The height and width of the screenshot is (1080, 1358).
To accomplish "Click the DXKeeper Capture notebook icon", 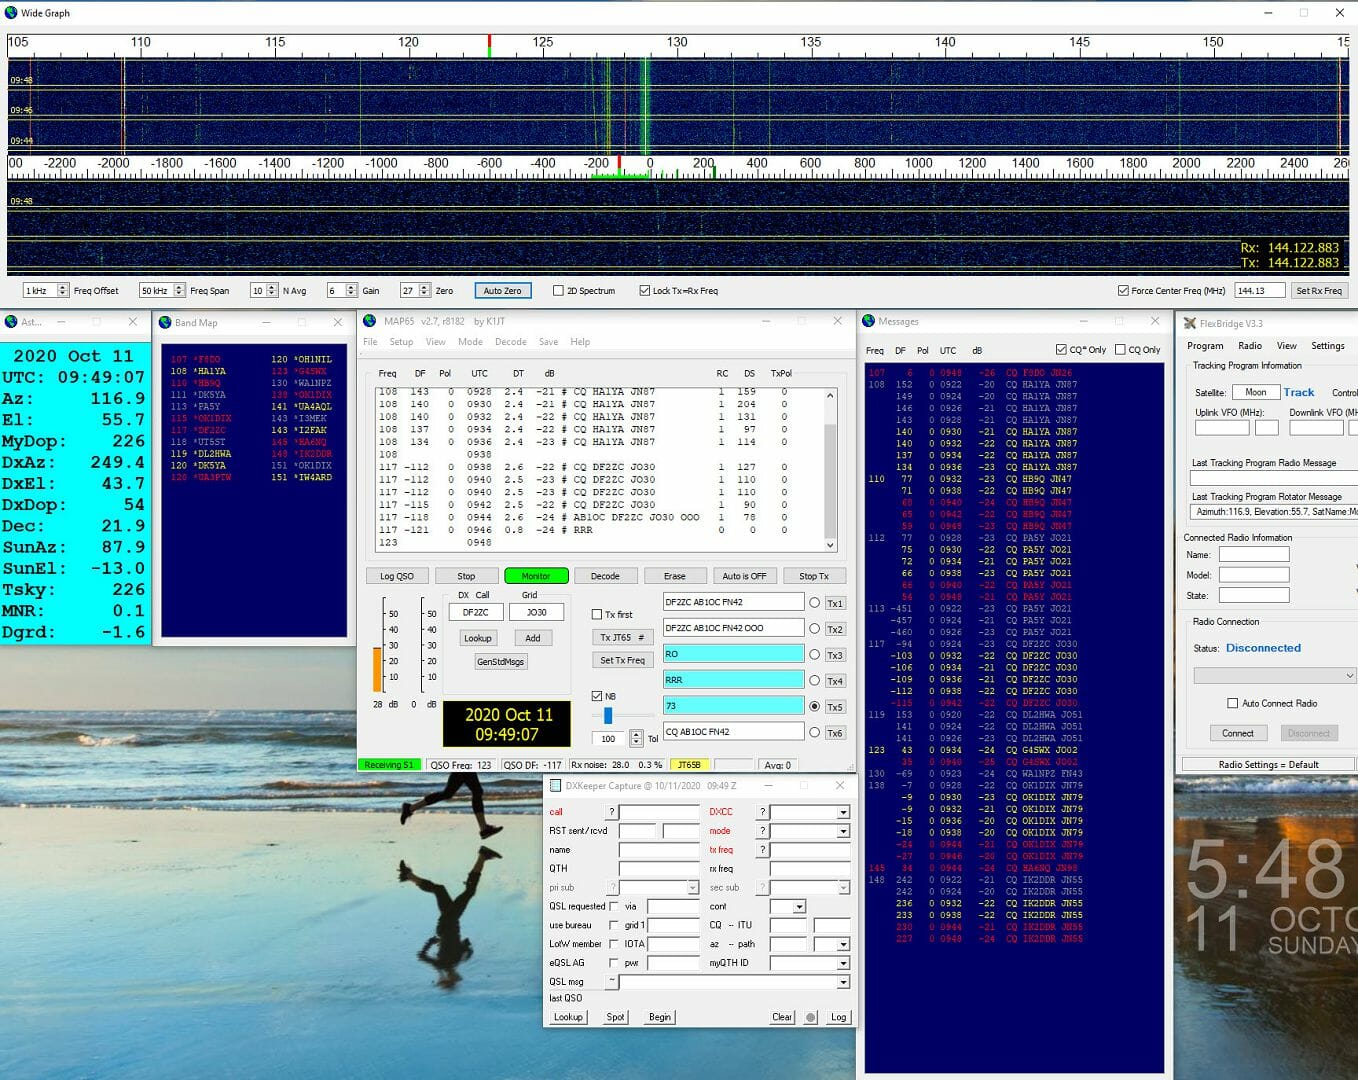I will click(x=555, y=786).
